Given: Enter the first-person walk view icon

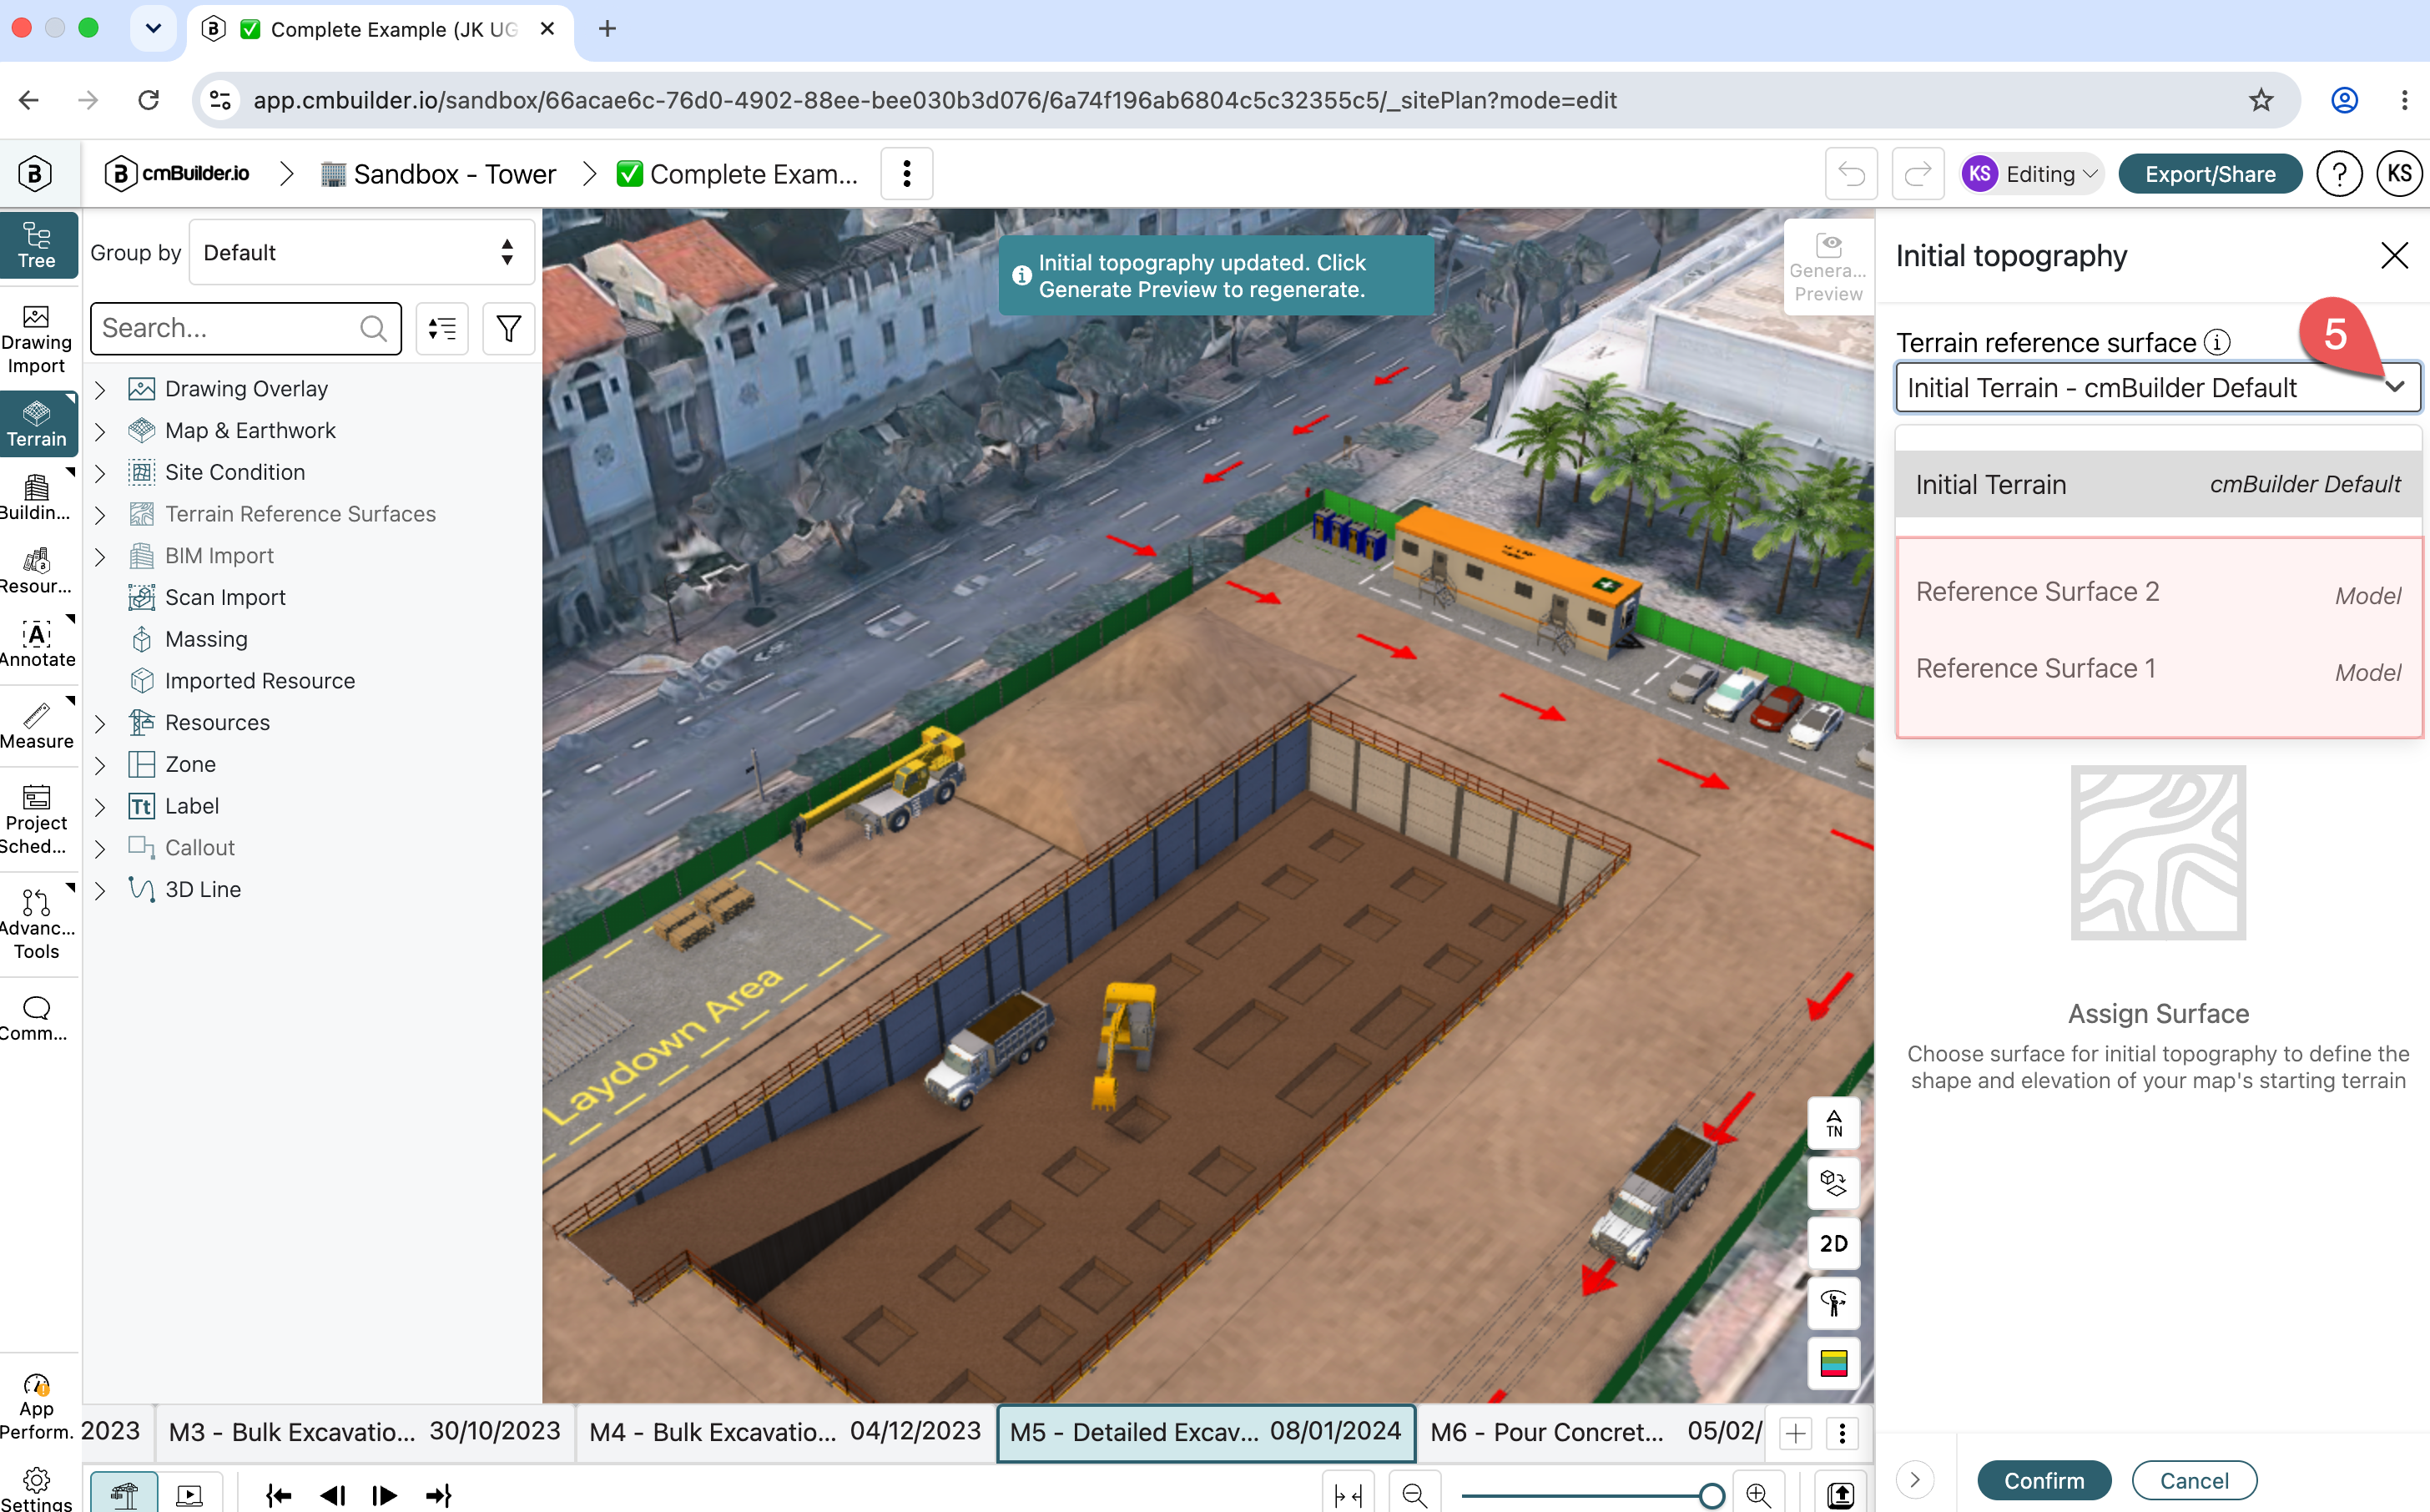Looking at the screenshot, I should pos(1834,1303).
